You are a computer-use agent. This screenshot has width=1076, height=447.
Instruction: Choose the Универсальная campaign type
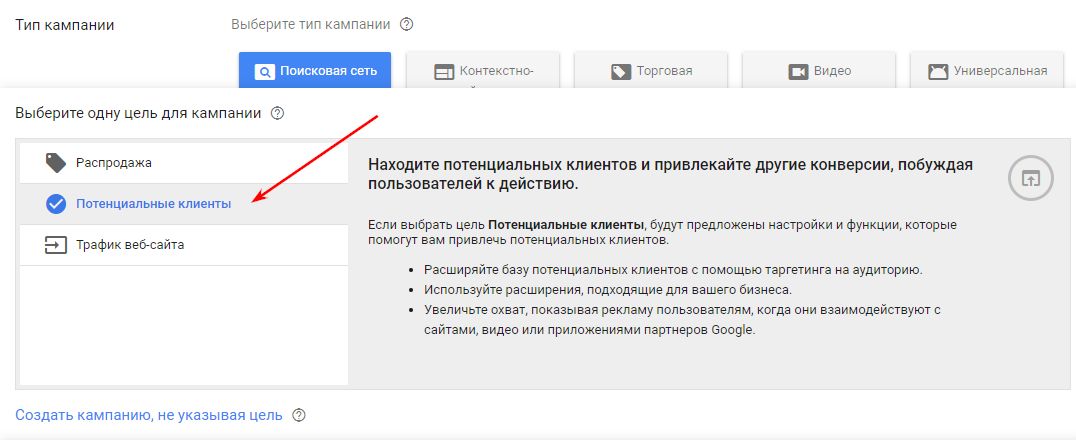[x=987, y=70]
